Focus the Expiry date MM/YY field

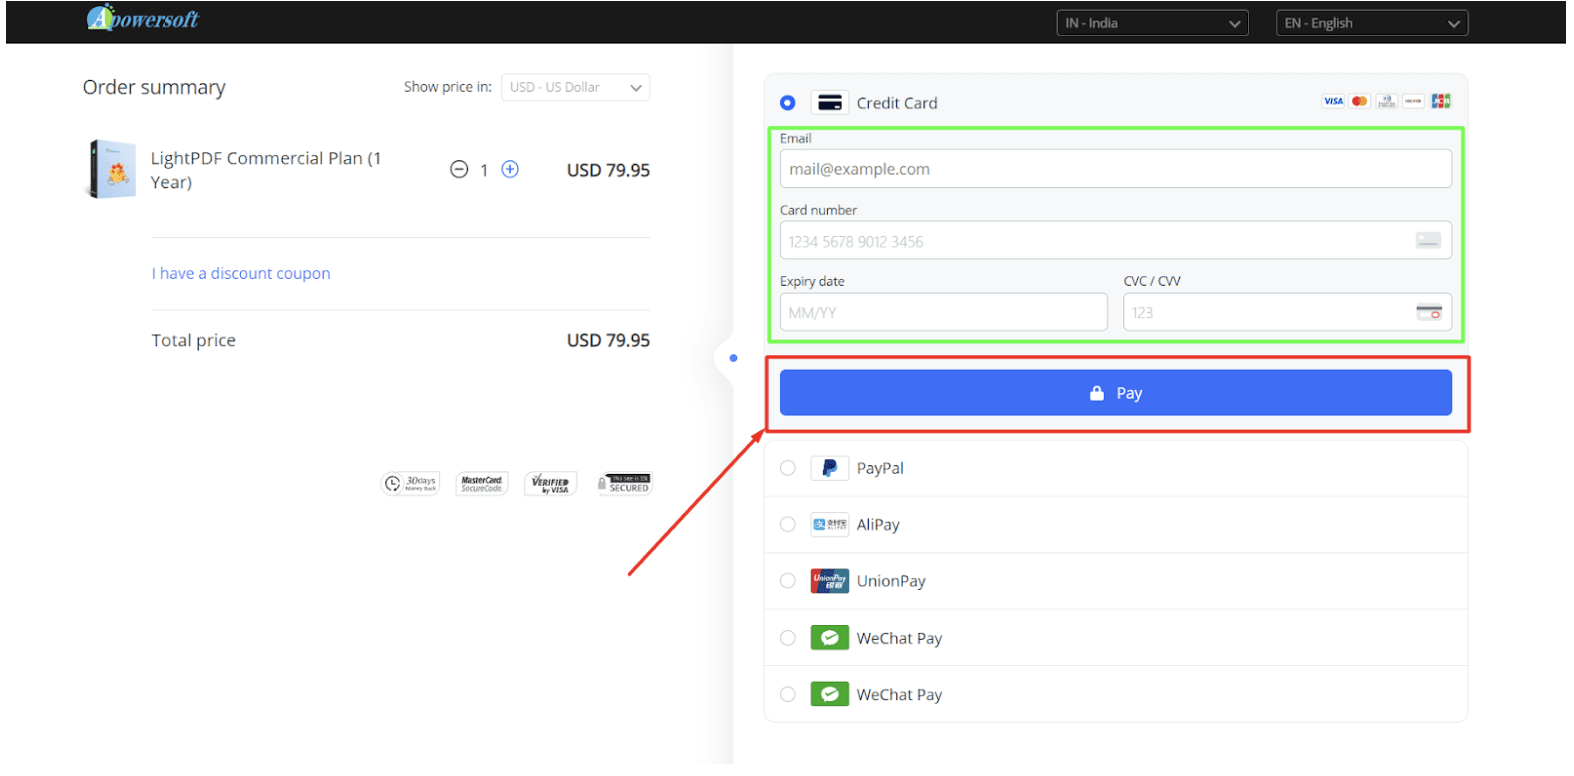tap(944, 313)
